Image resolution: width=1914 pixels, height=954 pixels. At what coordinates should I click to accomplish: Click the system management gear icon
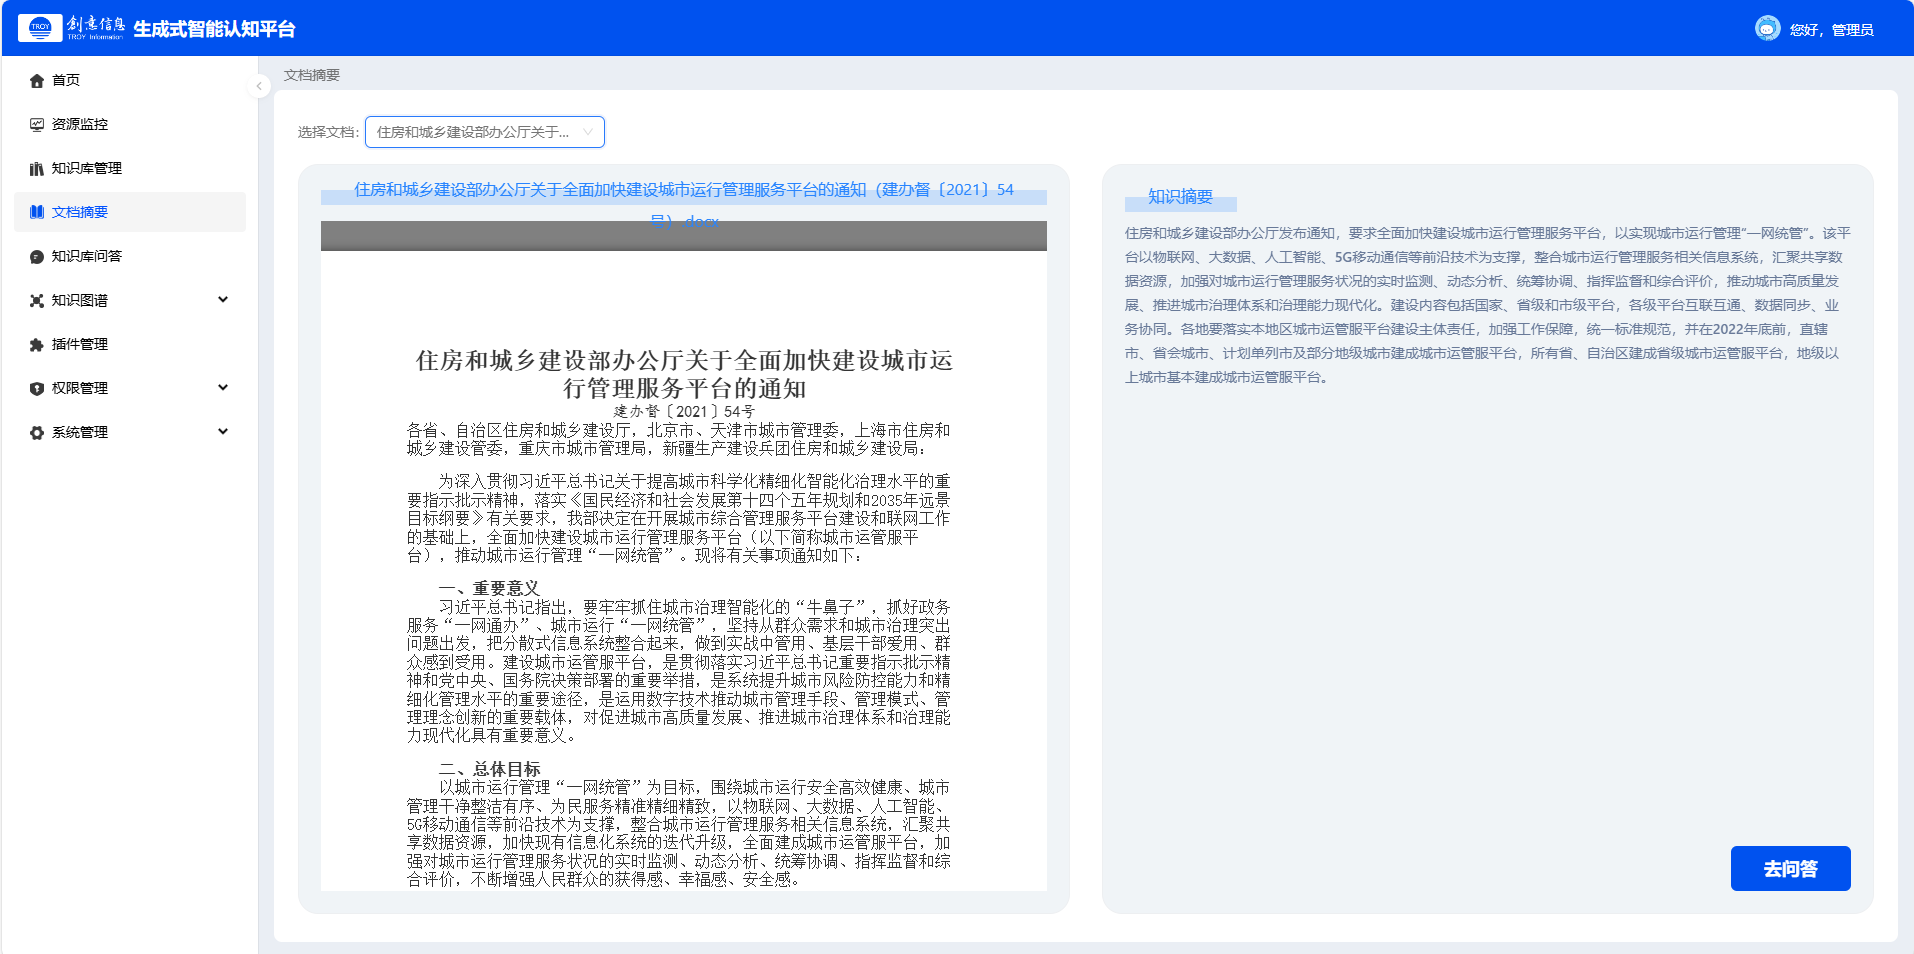click(37, 433)
